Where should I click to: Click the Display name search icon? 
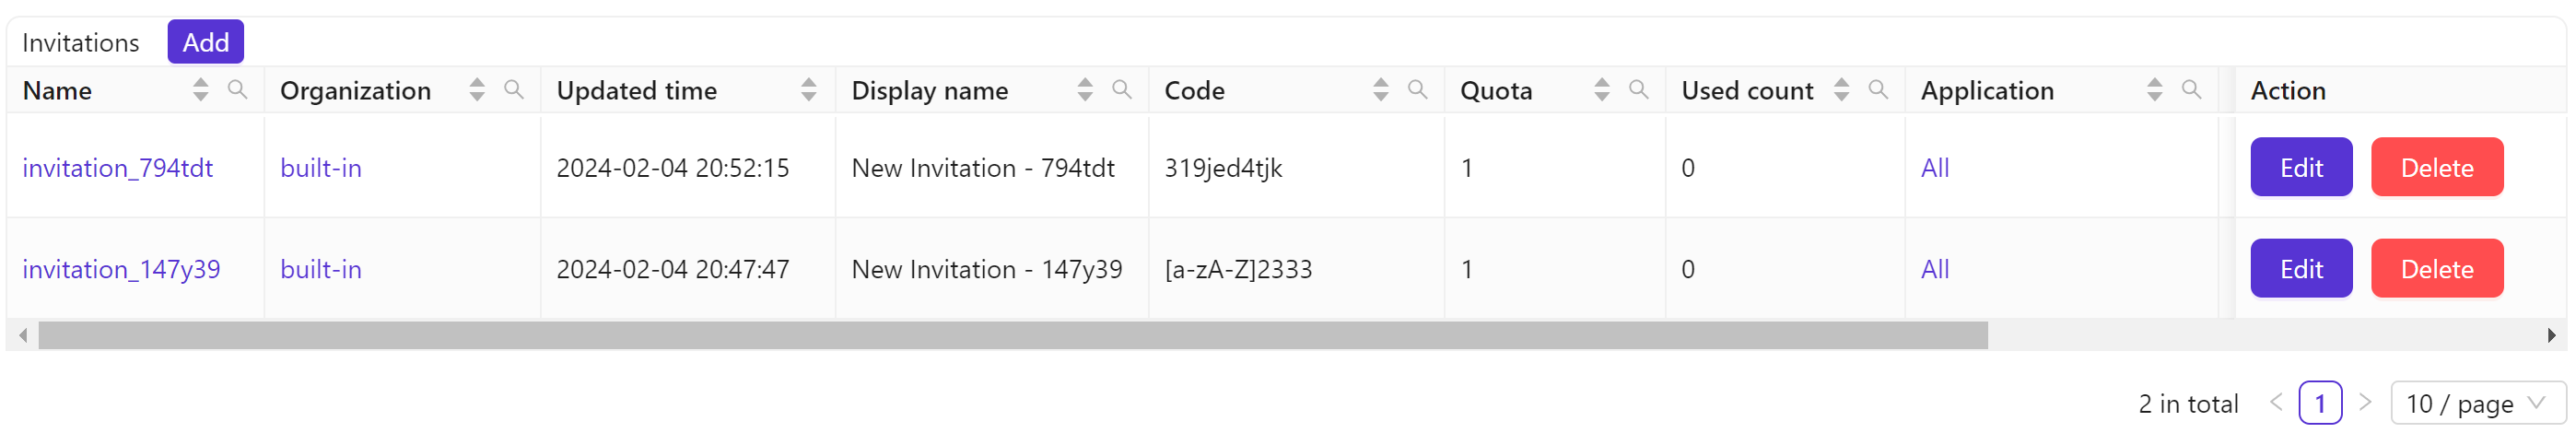point(1122,90)
